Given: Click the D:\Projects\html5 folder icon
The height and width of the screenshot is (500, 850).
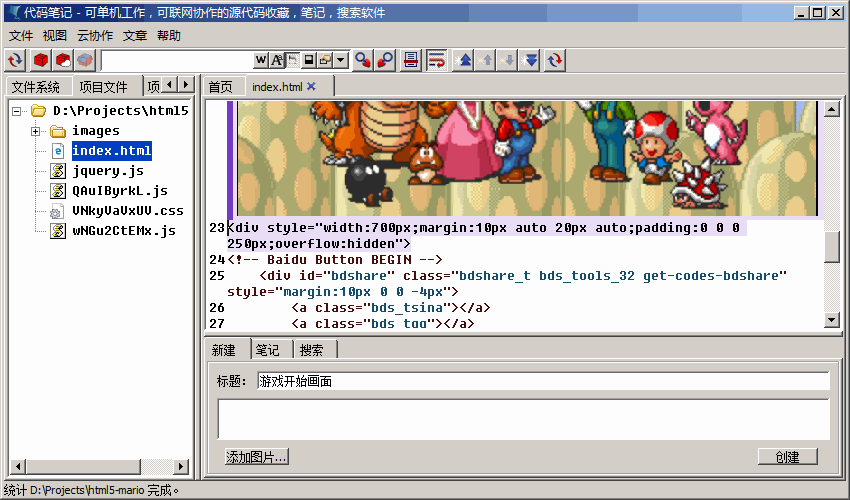Looking at the screenshot, I should 38,111.
